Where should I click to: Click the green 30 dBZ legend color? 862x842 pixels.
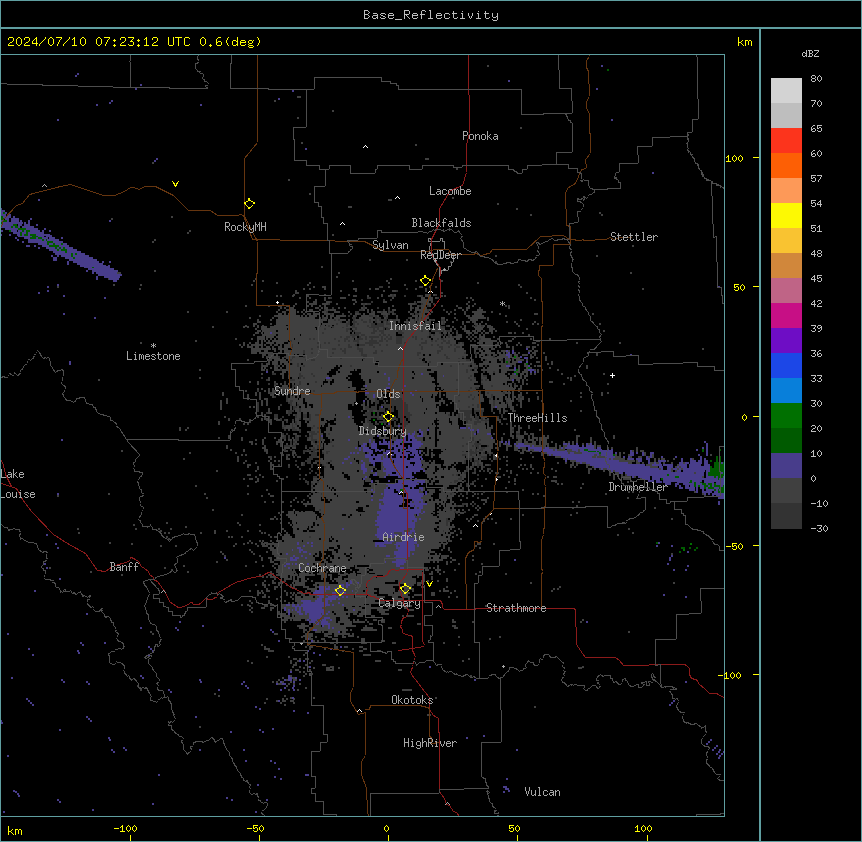tap(786, 416)
